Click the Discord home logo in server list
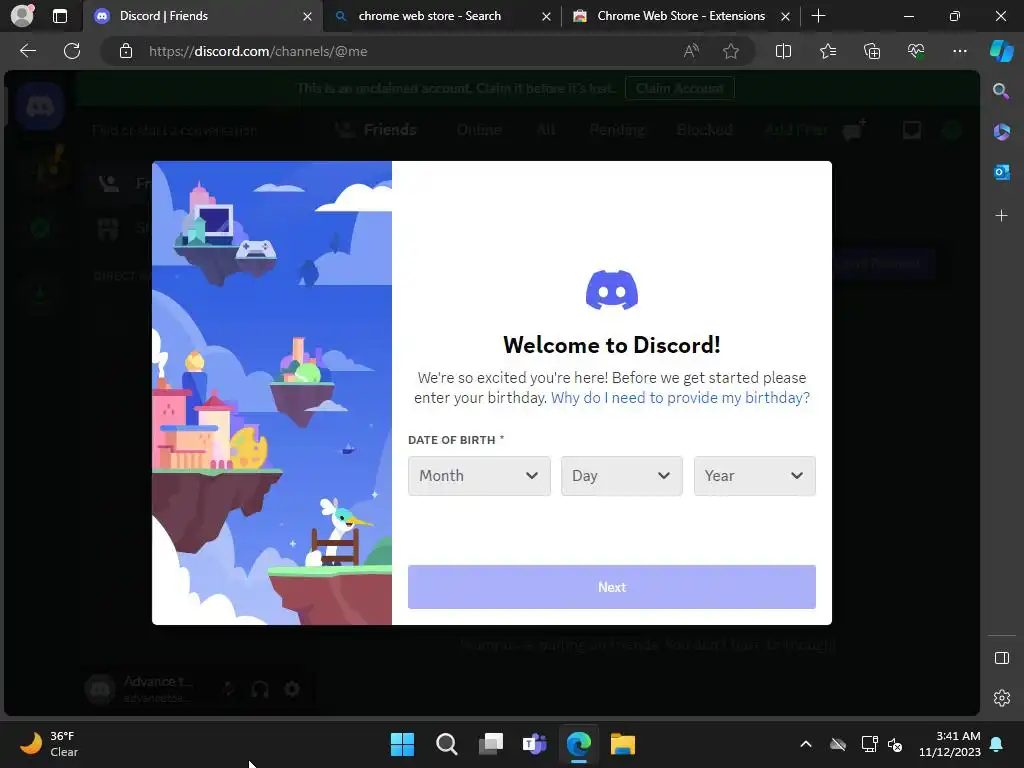Viewport: 1024px width, 768px height. click(x=40, y=106)
